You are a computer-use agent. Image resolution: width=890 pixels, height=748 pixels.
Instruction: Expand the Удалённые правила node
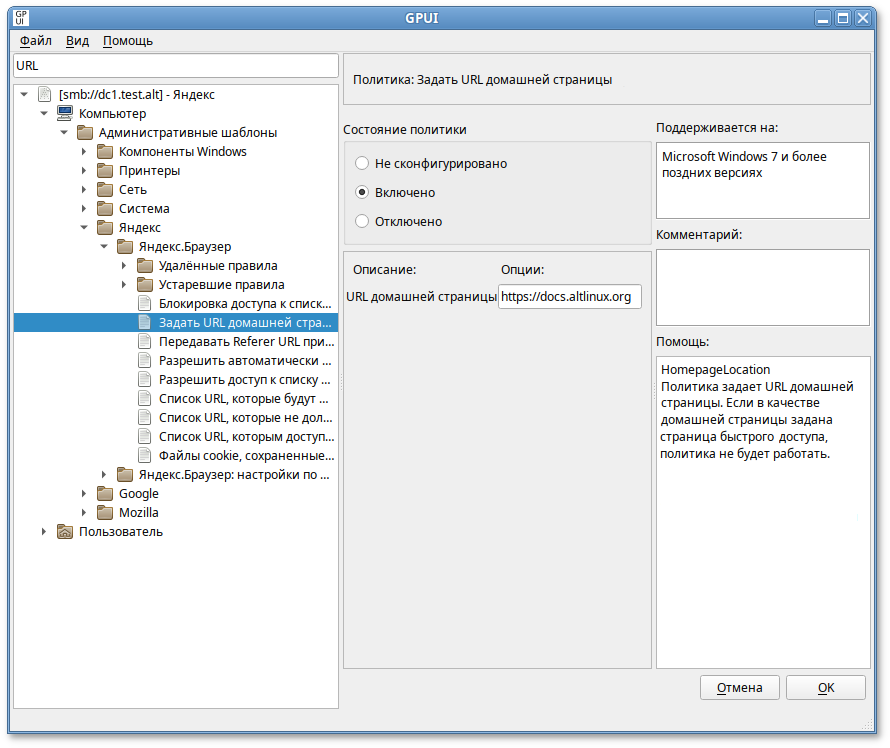(x=124, y=266)
